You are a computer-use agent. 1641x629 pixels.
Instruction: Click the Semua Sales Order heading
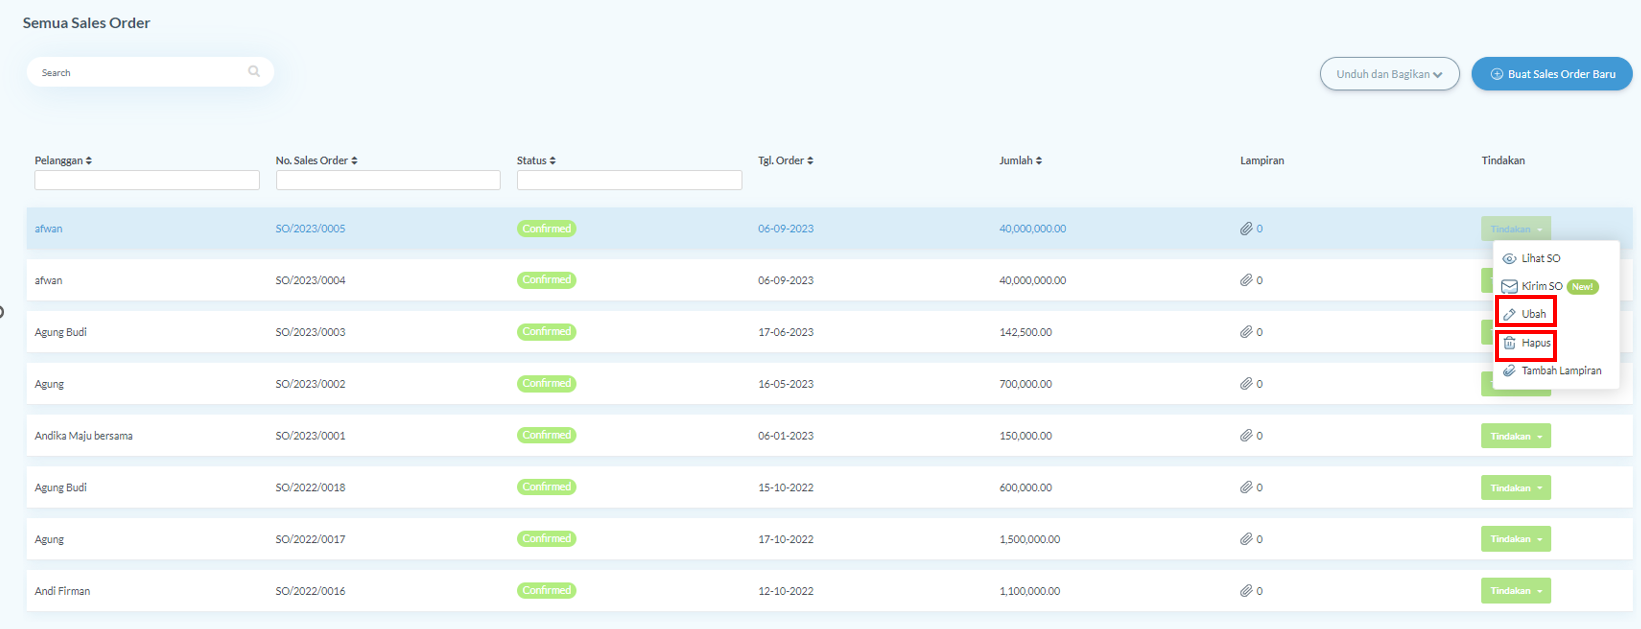pos(86,23)
